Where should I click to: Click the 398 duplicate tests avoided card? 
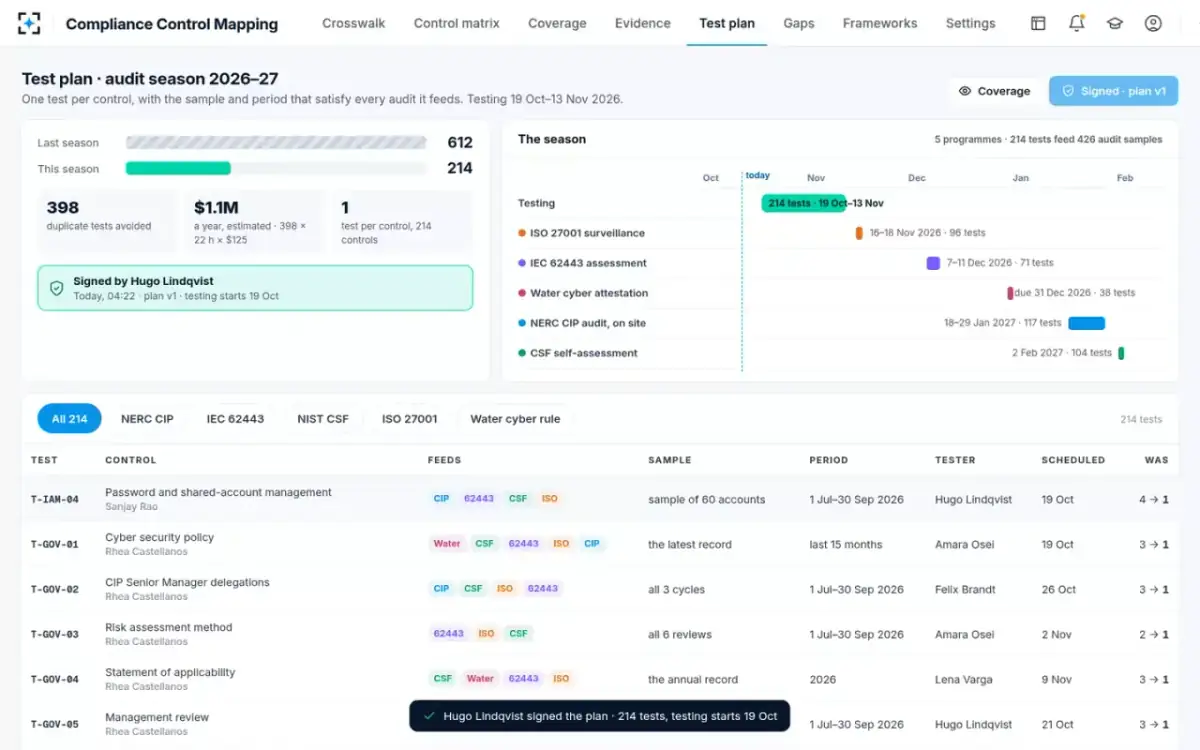click(x=108, y=220)
